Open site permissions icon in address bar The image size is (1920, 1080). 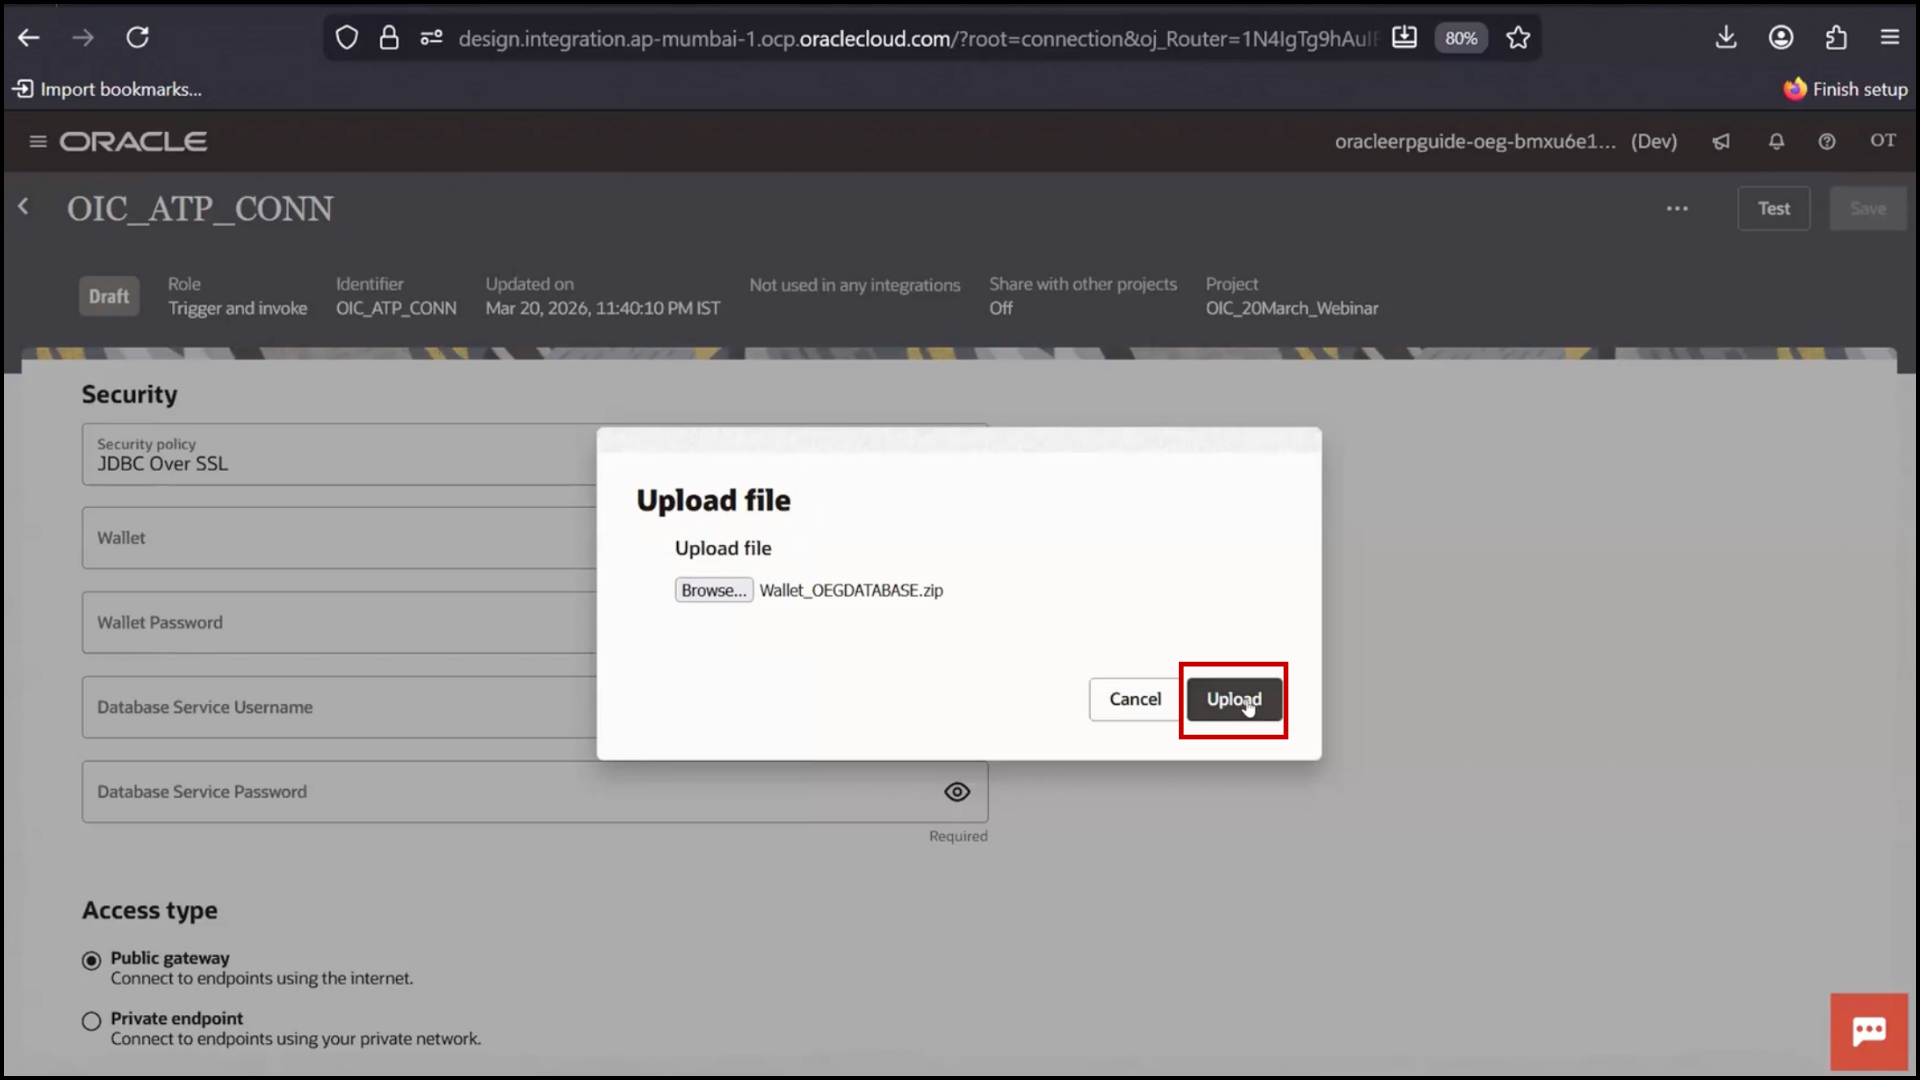(432, 38)
